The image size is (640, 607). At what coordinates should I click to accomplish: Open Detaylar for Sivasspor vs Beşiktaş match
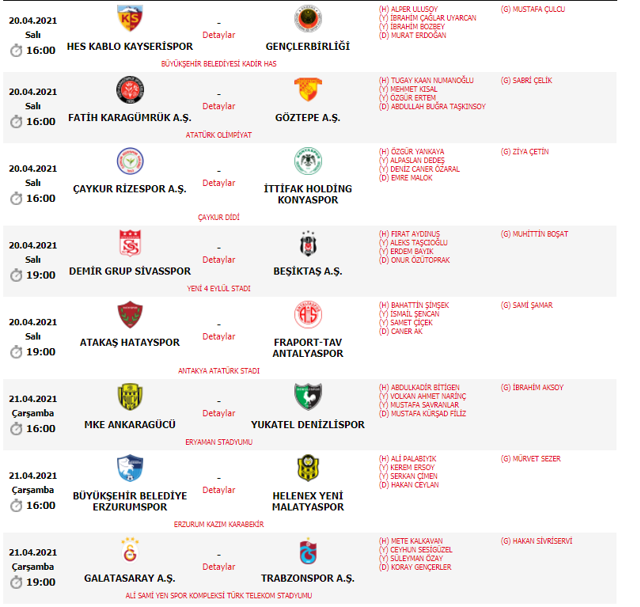219,259
